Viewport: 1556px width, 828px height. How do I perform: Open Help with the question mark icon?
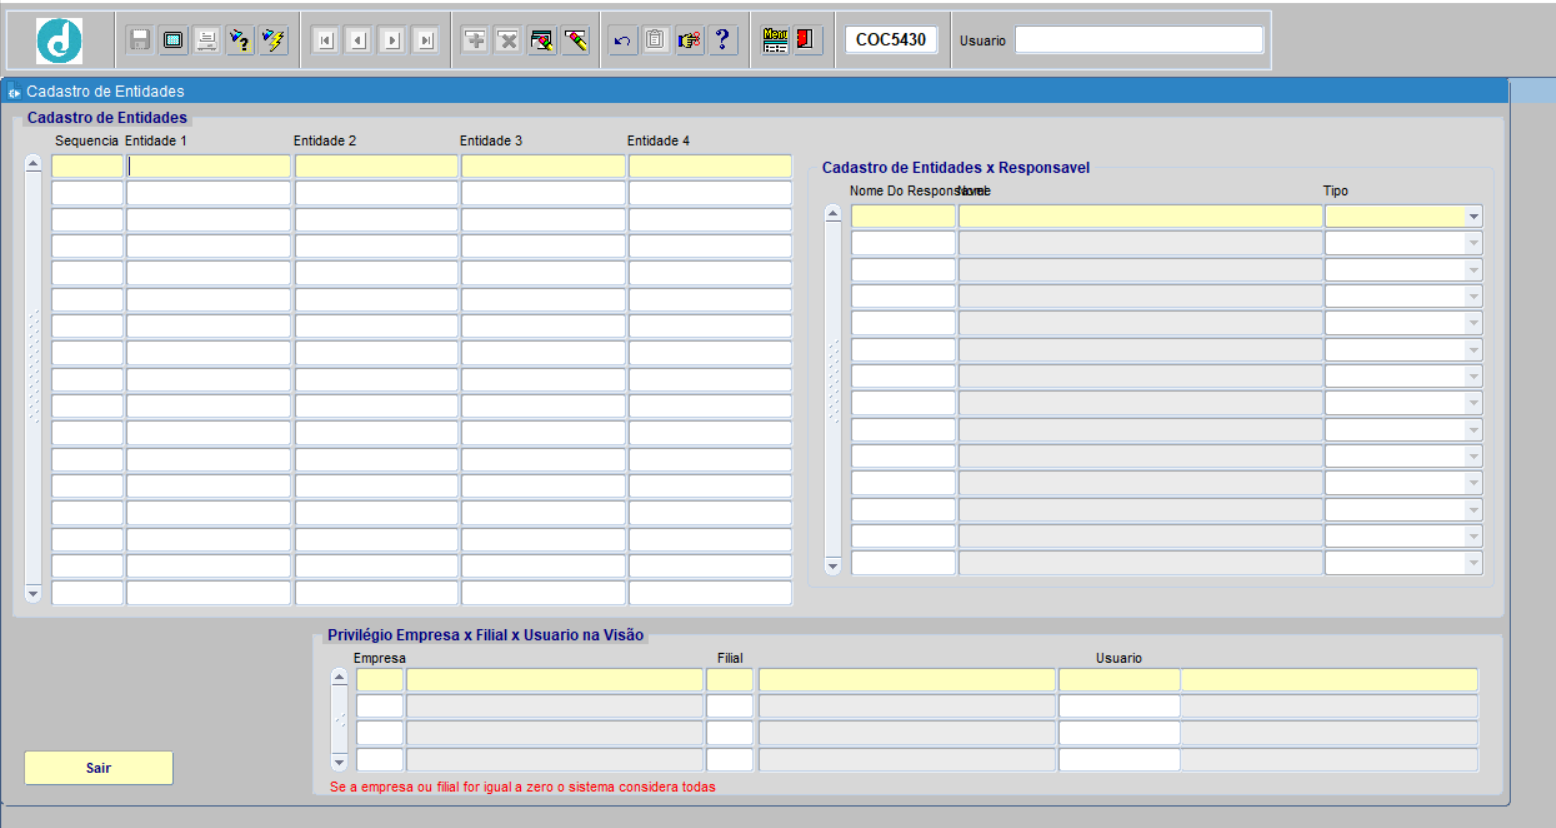[x=723, y=40]
